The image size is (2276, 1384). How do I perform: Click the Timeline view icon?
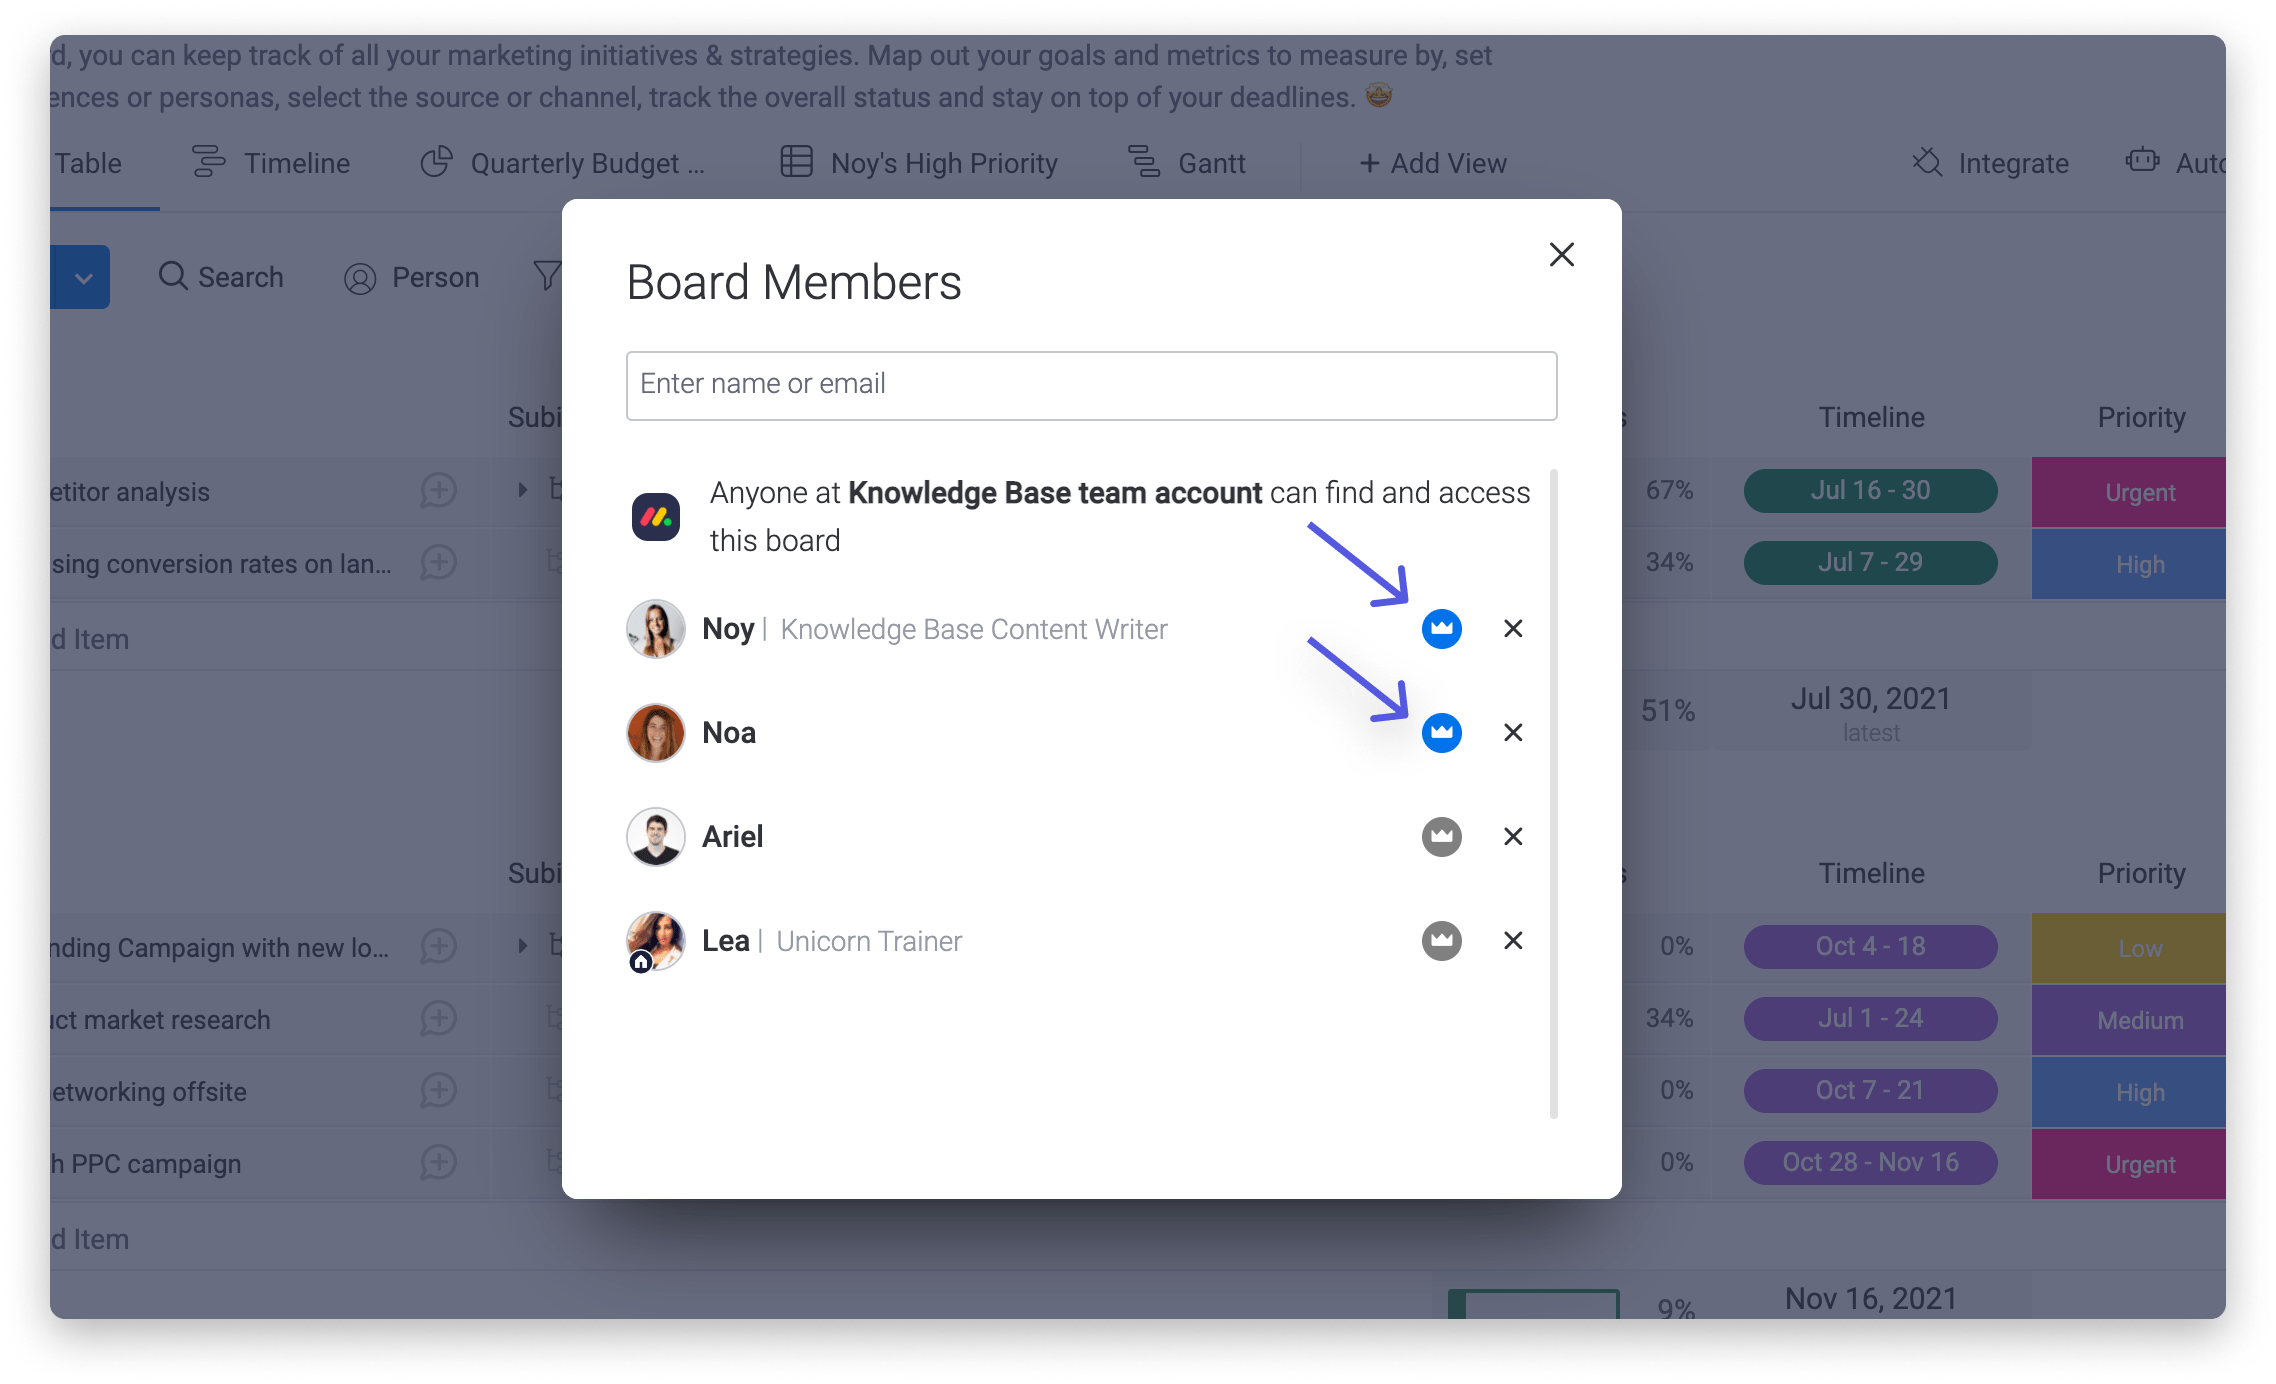pos(207,162)
